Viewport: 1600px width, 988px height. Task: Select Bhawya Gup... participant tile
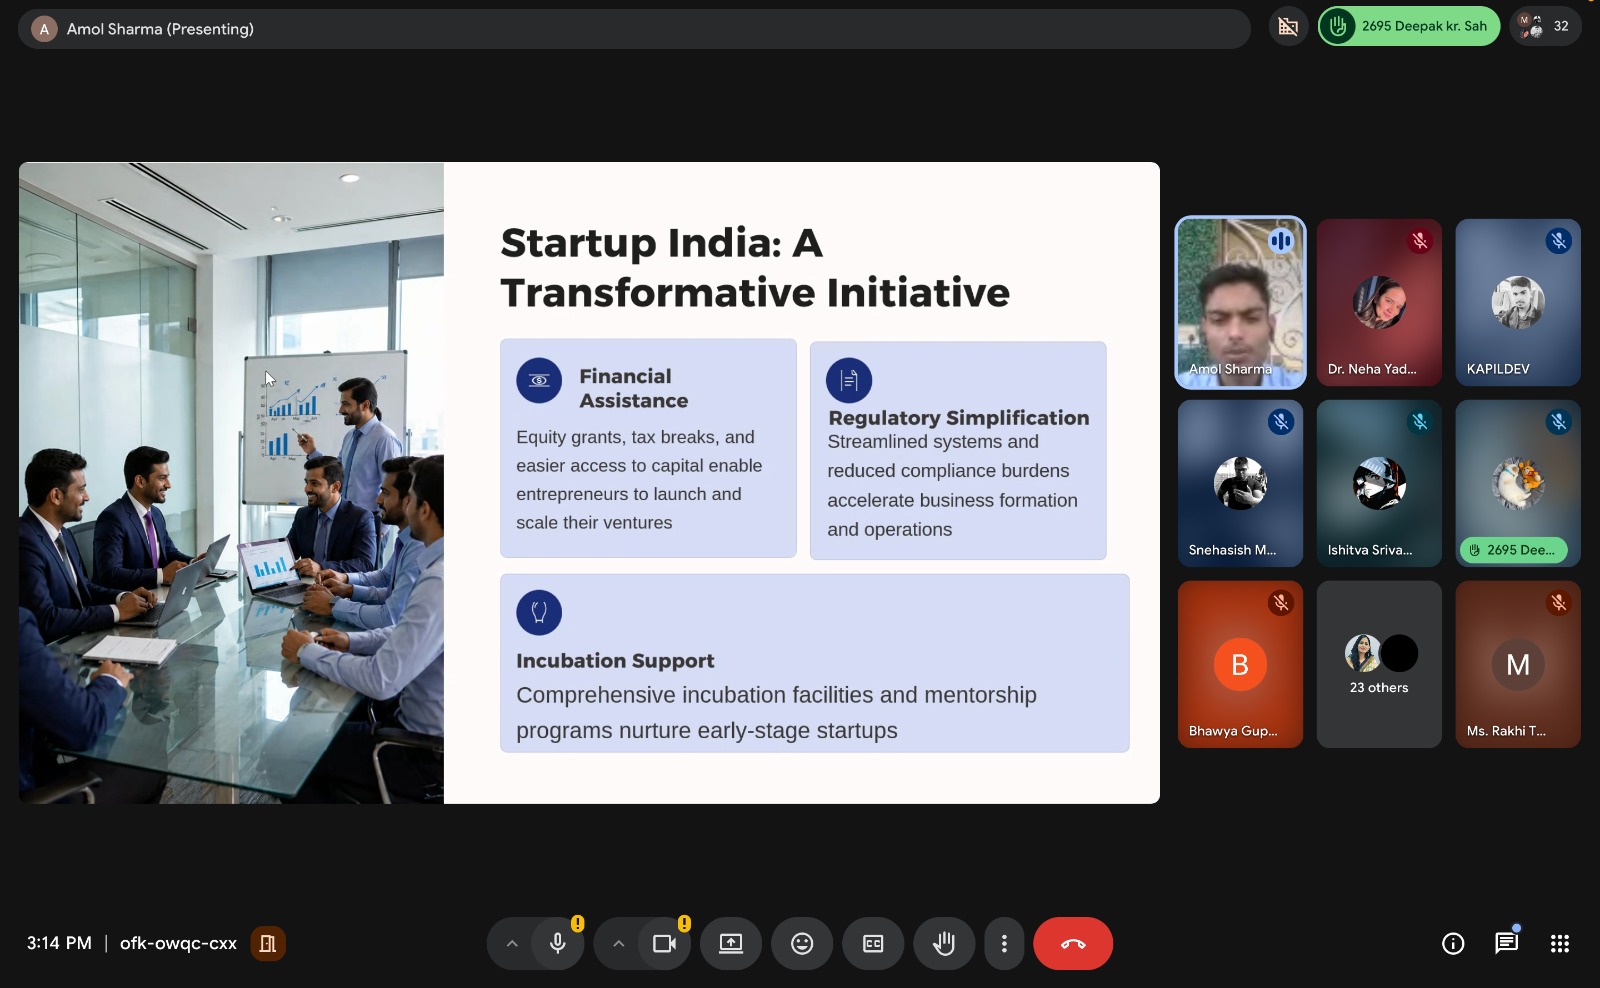click(x=1240, y=664)
